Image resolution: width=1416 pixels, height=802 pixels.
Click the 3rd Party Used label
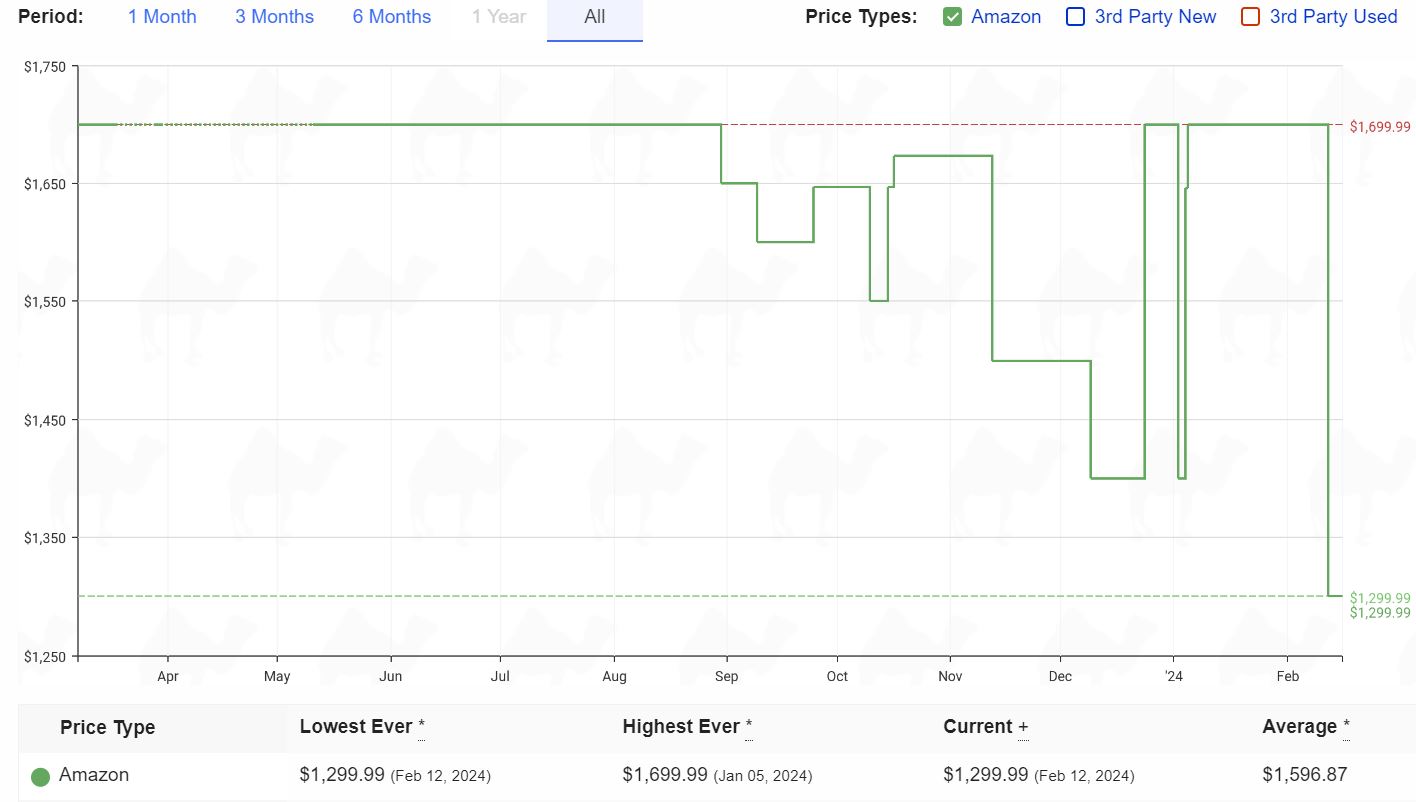click(1333, 17)
